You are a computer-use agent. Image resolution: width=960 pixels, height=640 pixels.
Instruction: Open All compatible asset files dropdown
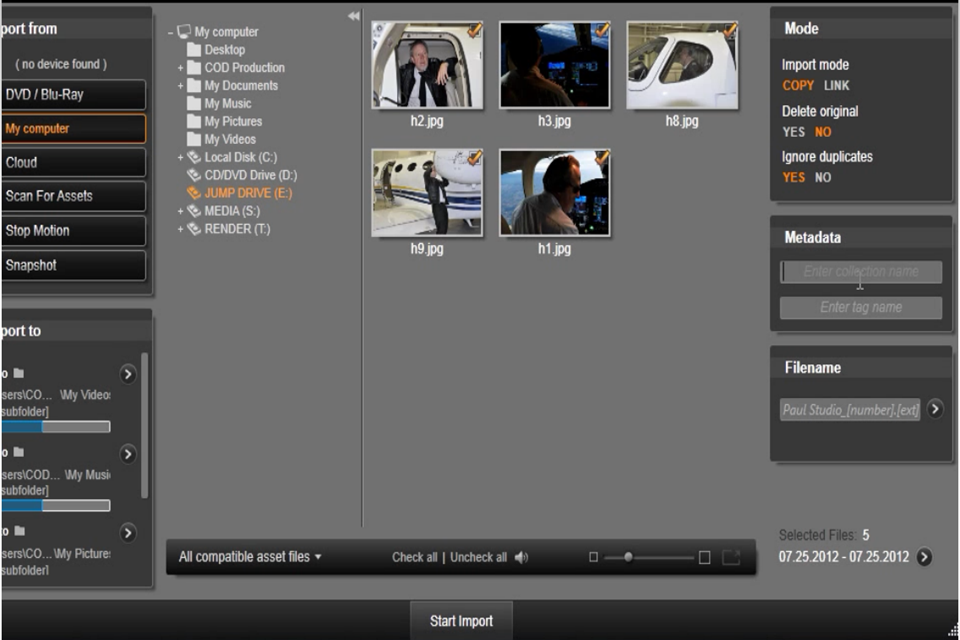pyautogui.click(x=250, y=557)
